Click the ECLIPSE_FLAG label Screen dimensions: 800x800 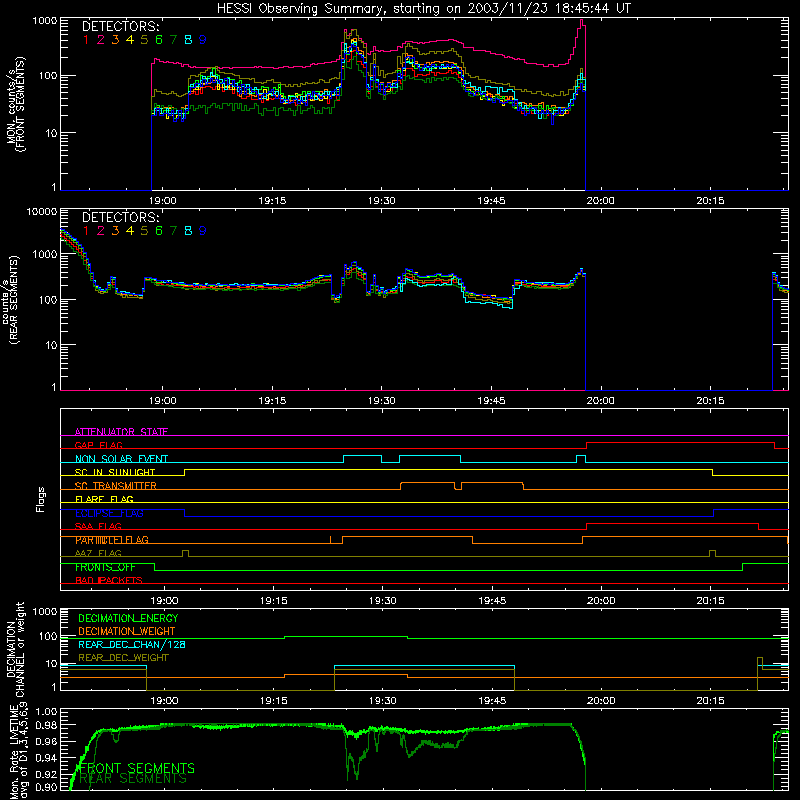109,513
